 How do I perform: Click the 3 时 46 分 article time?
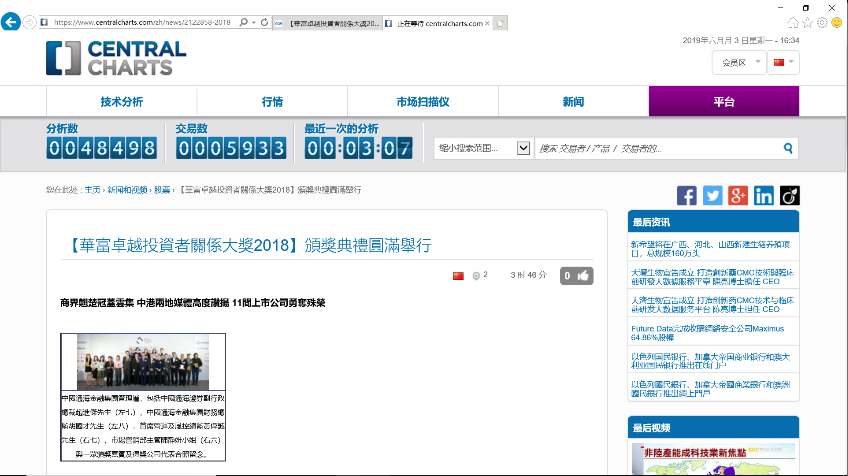click(528, 275)
